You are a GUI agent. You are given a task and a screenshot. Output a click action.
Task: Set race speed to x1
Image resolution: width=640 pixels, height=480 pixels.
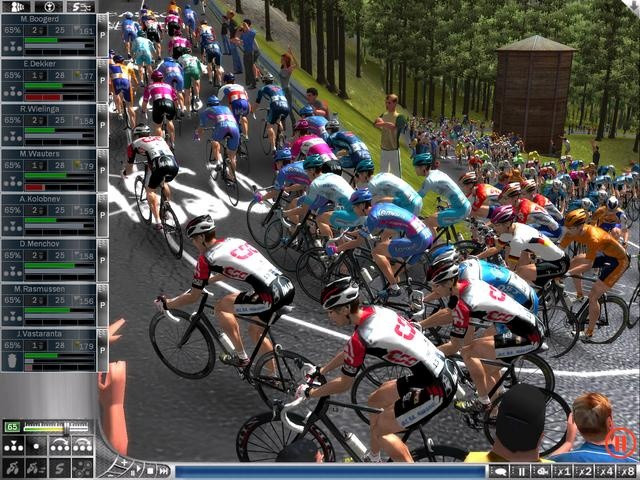564,472
